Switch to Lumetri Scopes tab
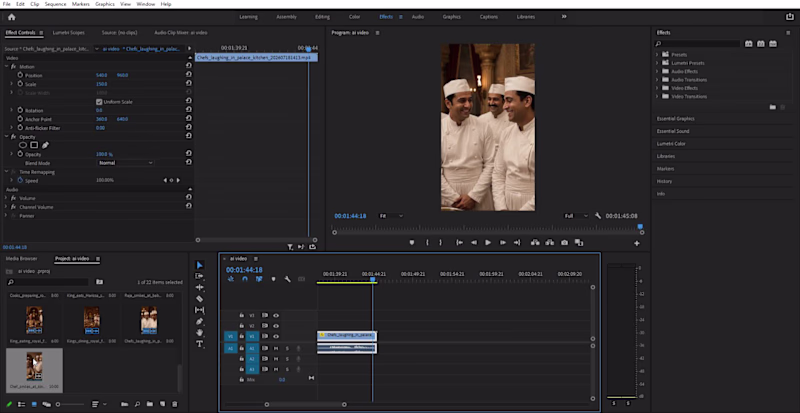The width and height of the screenshot is (800, 413). (68, 33)
